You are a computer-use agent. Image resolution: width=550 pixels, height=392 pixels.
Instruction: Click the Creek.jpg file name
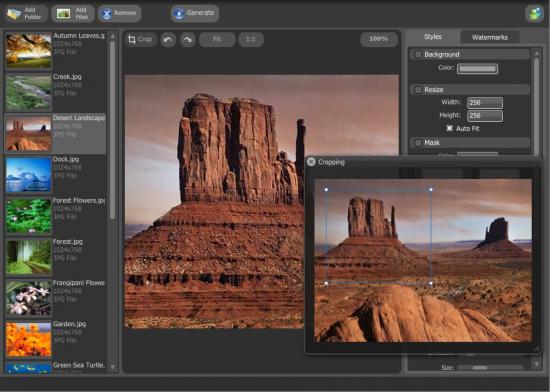tap(67, 76)
